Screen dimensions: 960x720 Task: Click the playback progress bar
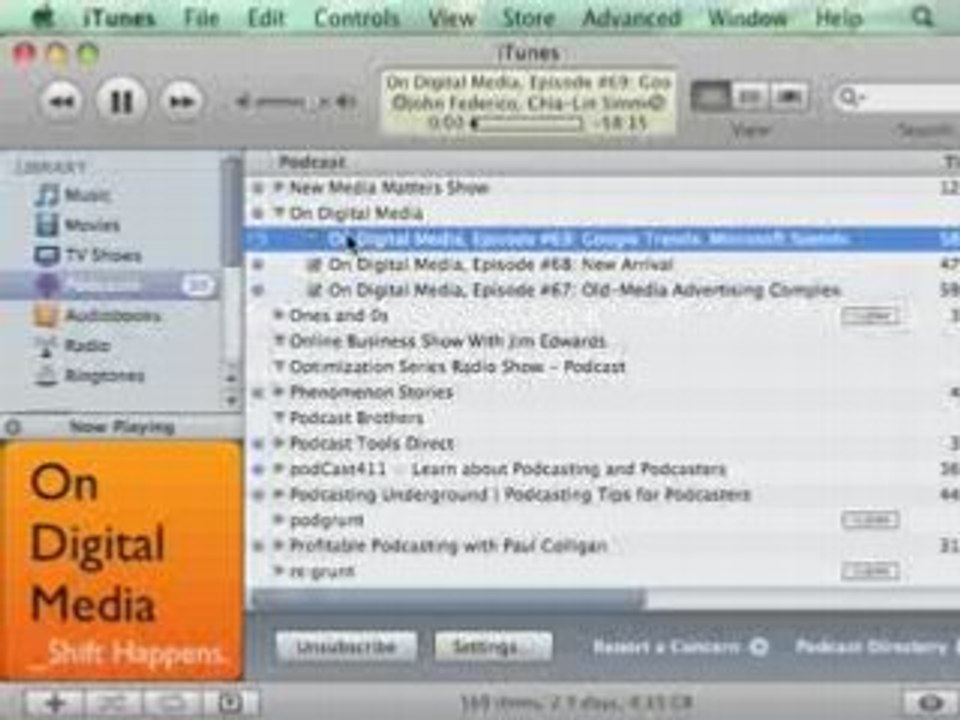click(x=527, y=124)
